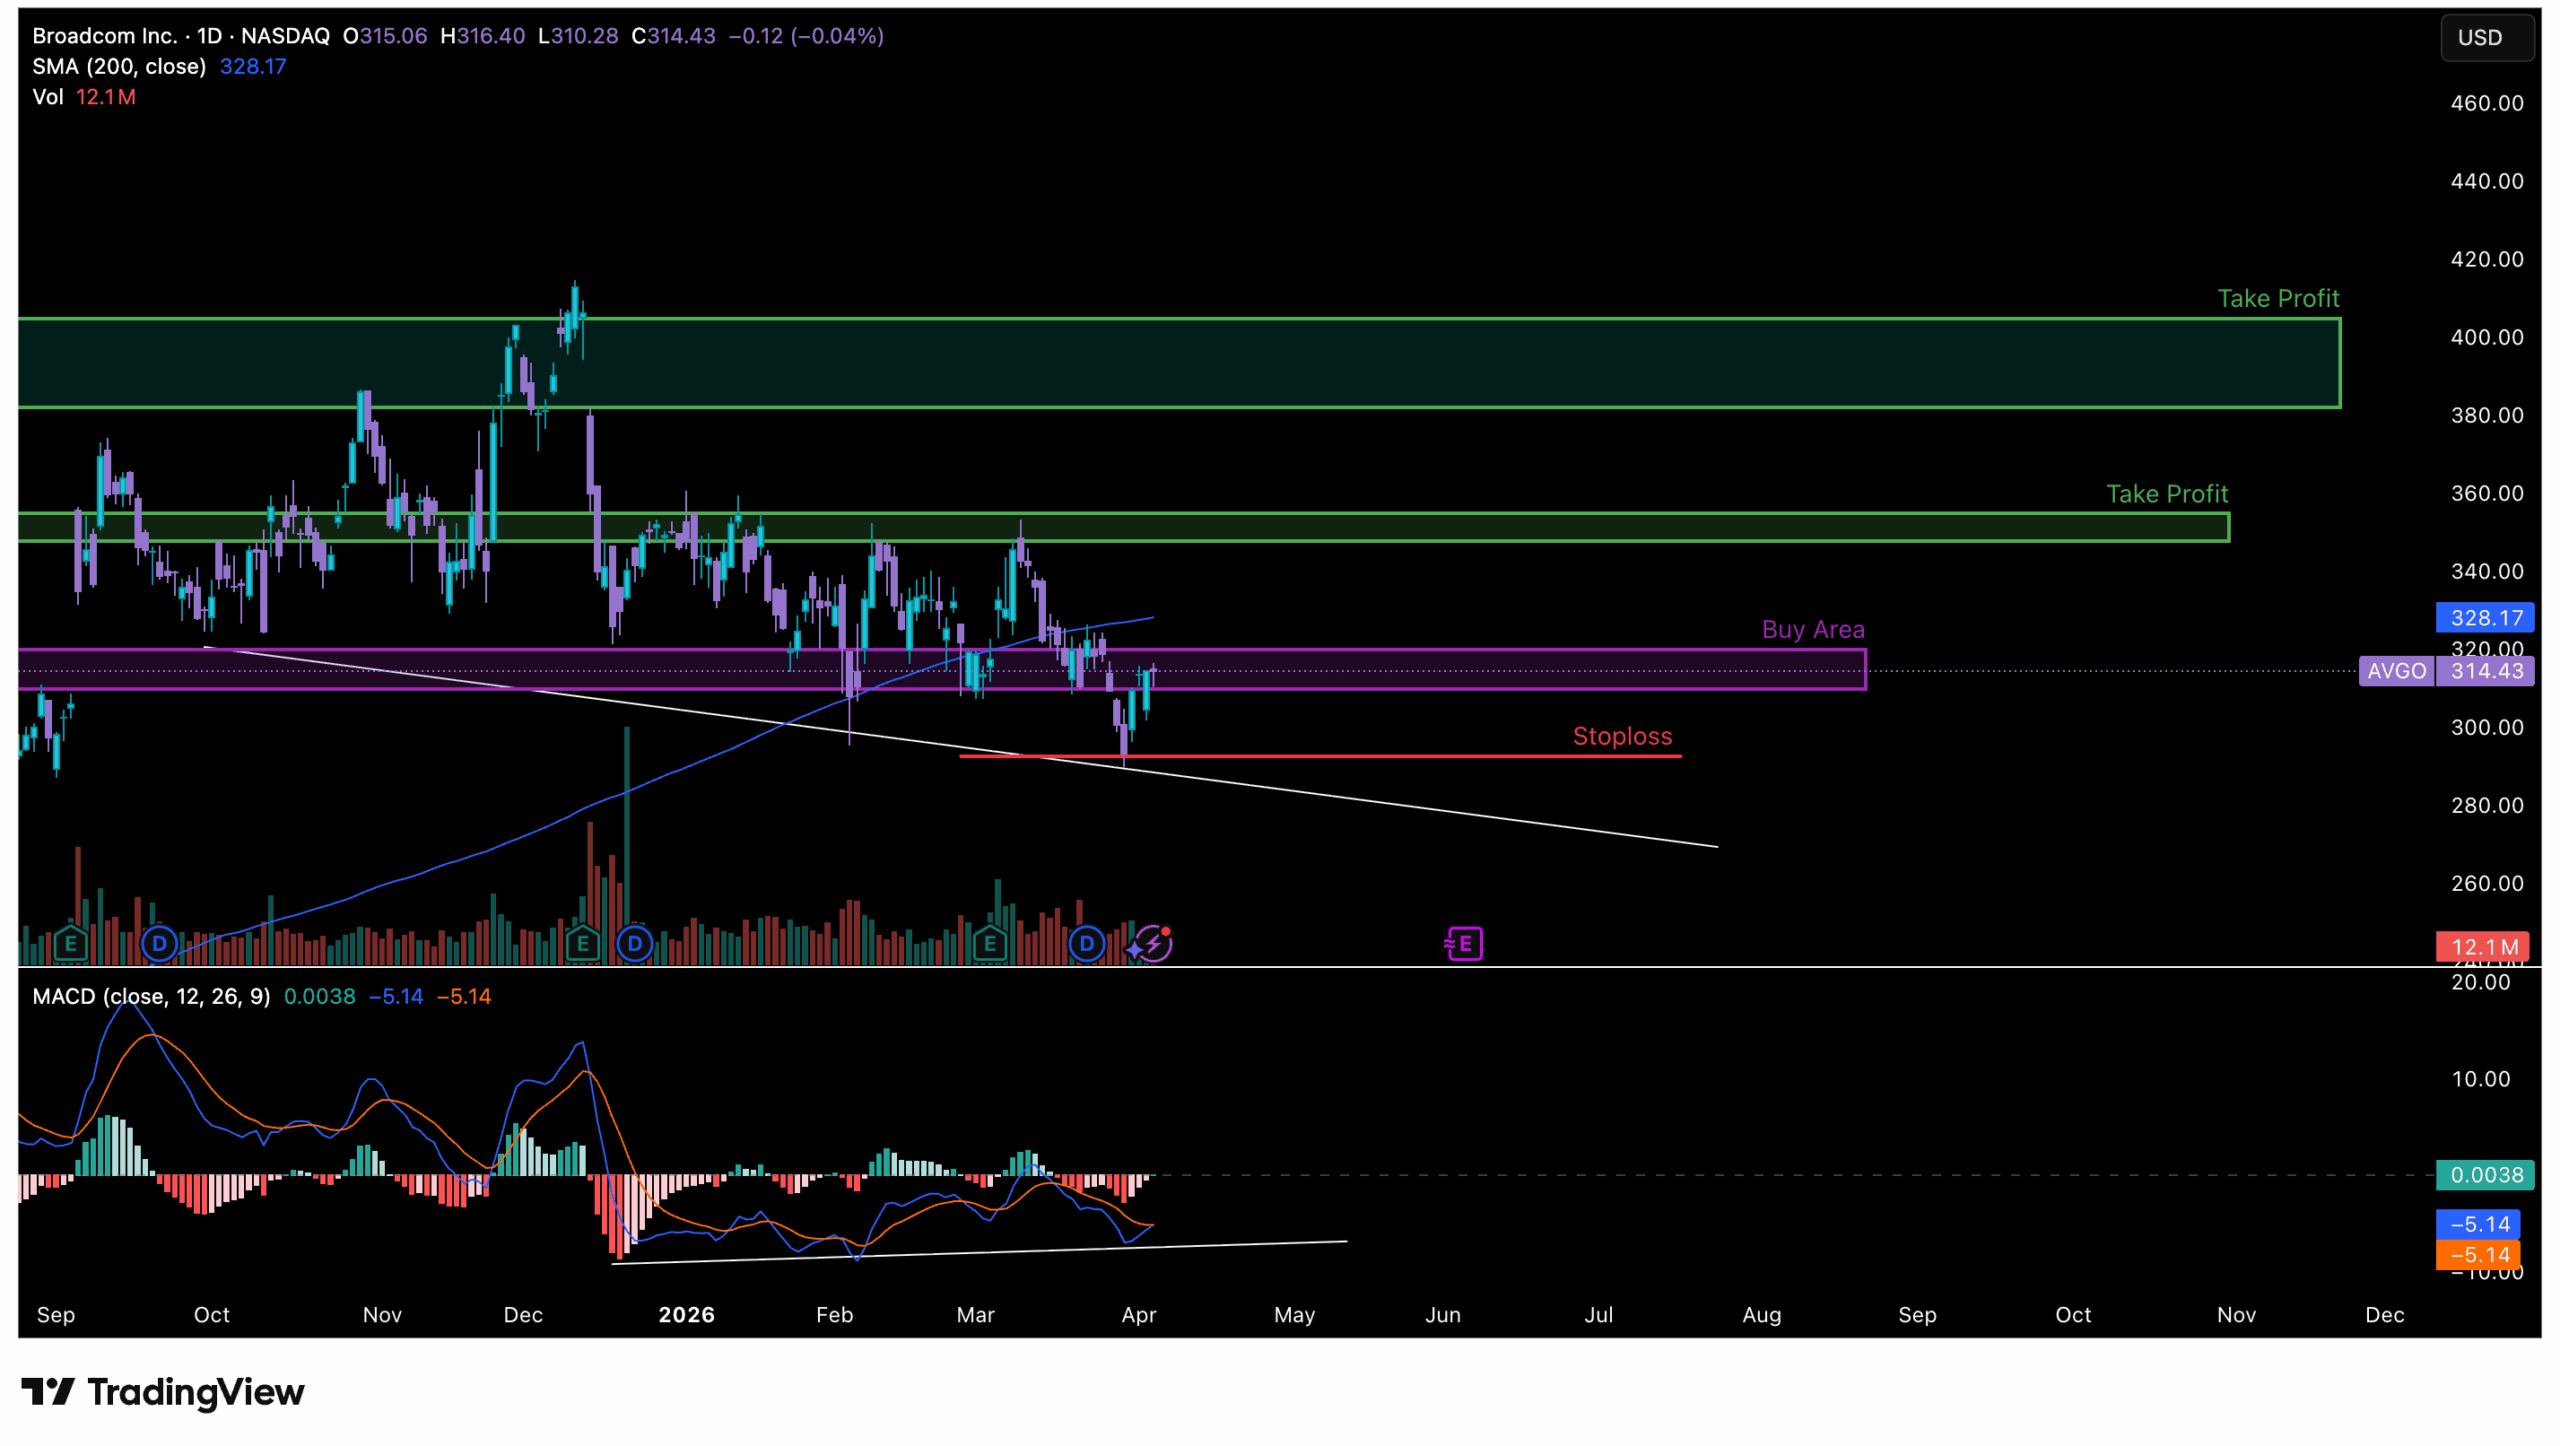Click the October dividend D marker
Viewport: 2560px width, 1446px height.
[x=159, y=943]
